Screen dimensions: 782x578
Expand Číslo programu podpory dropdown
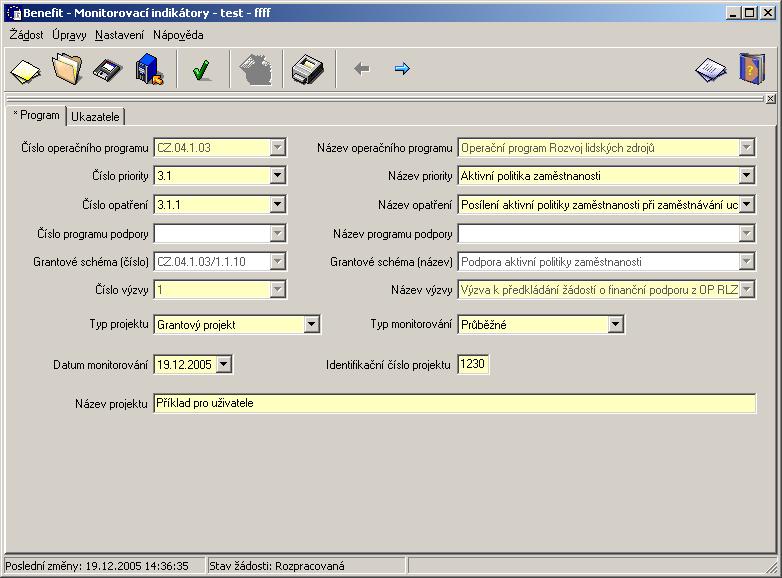tap(277, 233)
